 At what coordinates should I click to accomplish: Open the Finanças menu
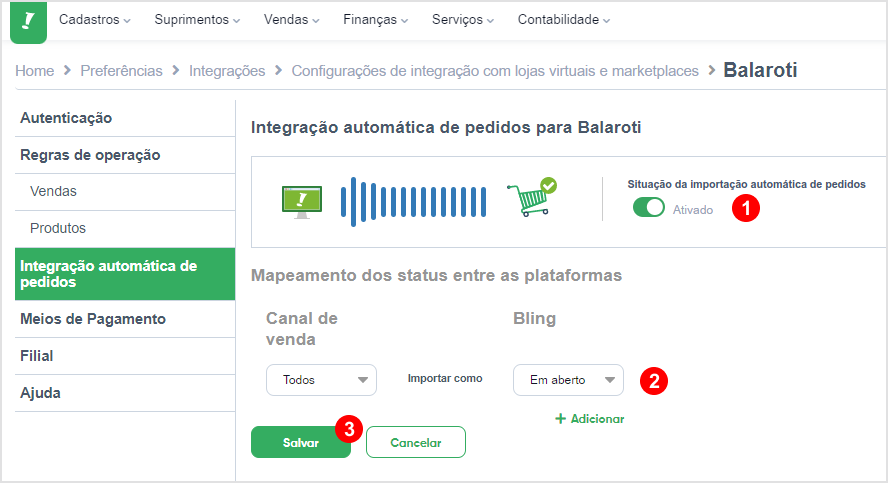coord(375,19)
